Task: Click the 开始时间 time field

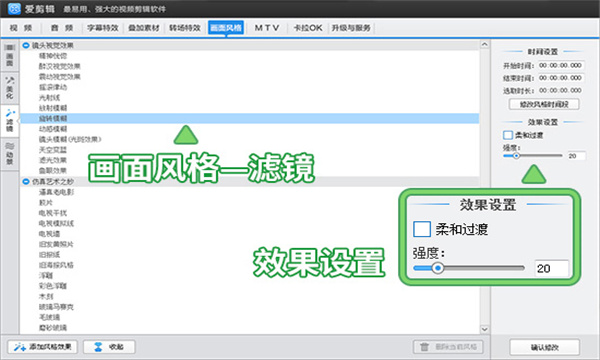Action: tap(561, 65)
